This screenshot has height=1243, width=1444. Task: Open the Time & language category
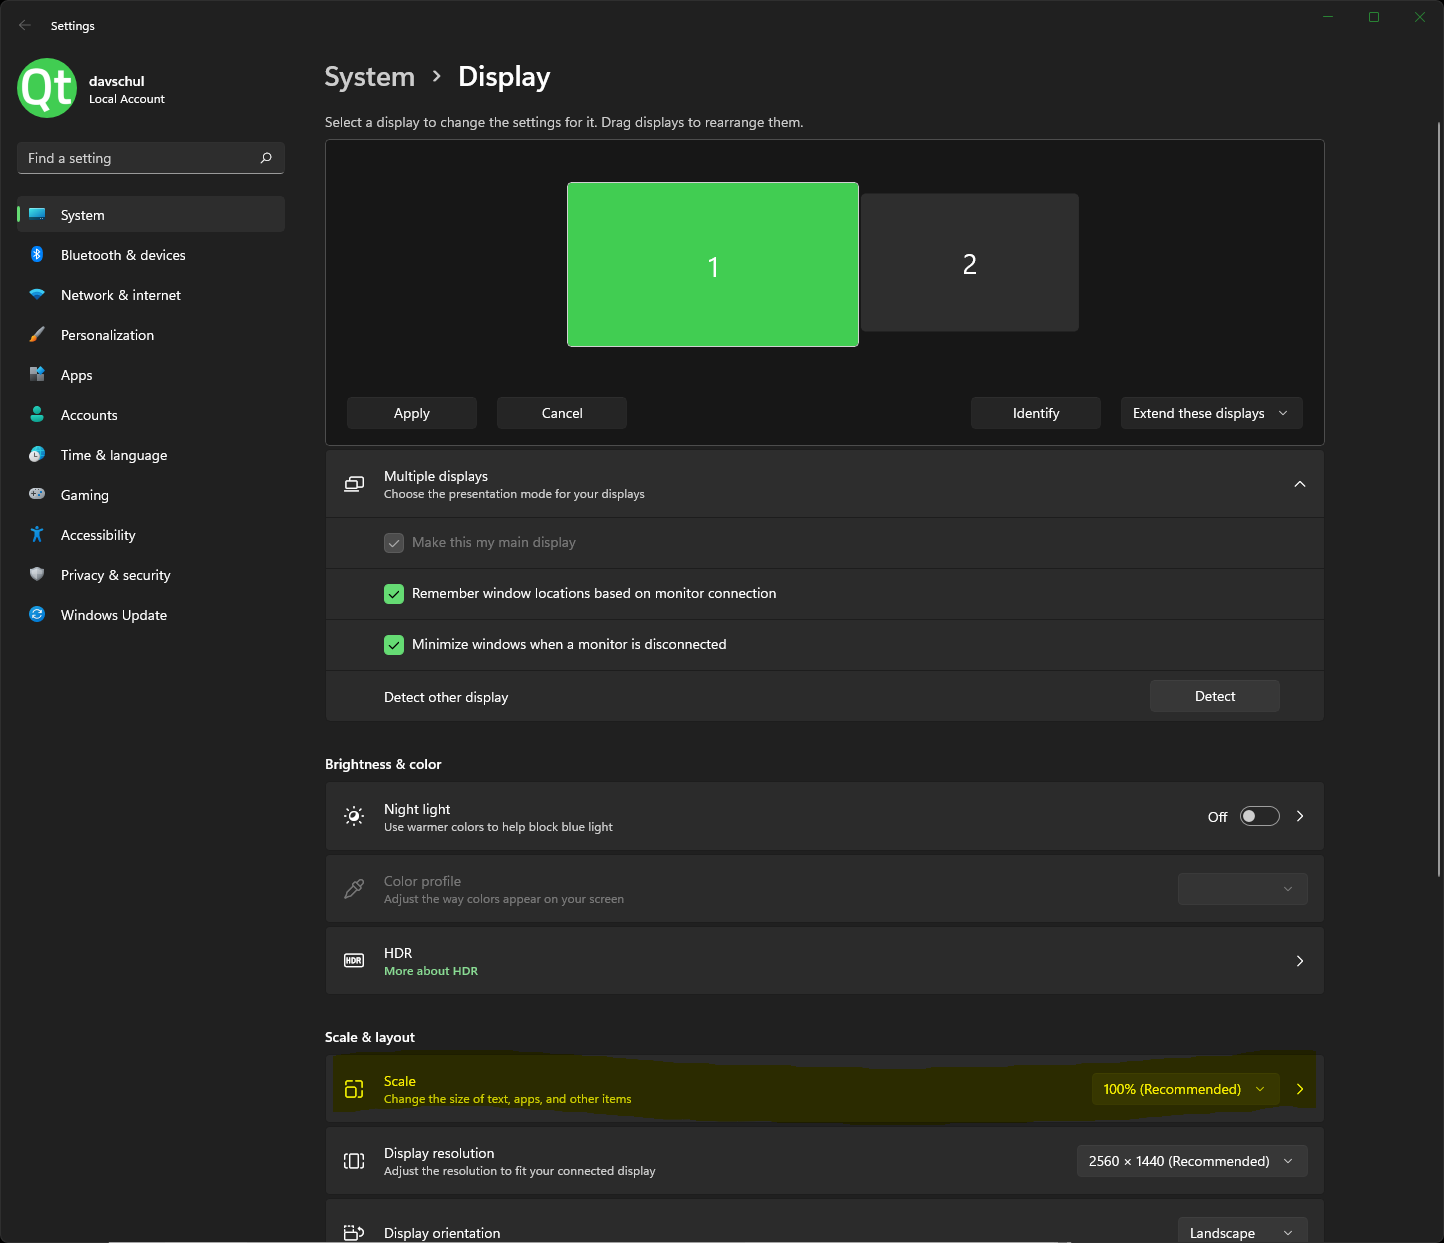114,455
